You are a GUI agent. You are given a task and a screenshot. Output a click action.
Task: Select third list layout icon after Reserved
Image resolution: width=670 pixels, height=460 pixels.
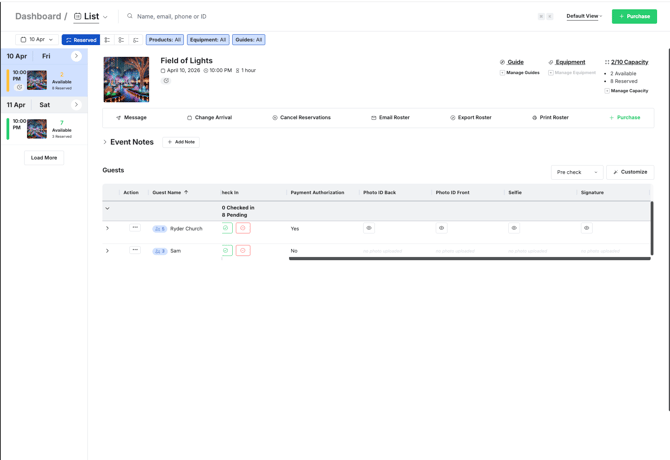point(121,40)
